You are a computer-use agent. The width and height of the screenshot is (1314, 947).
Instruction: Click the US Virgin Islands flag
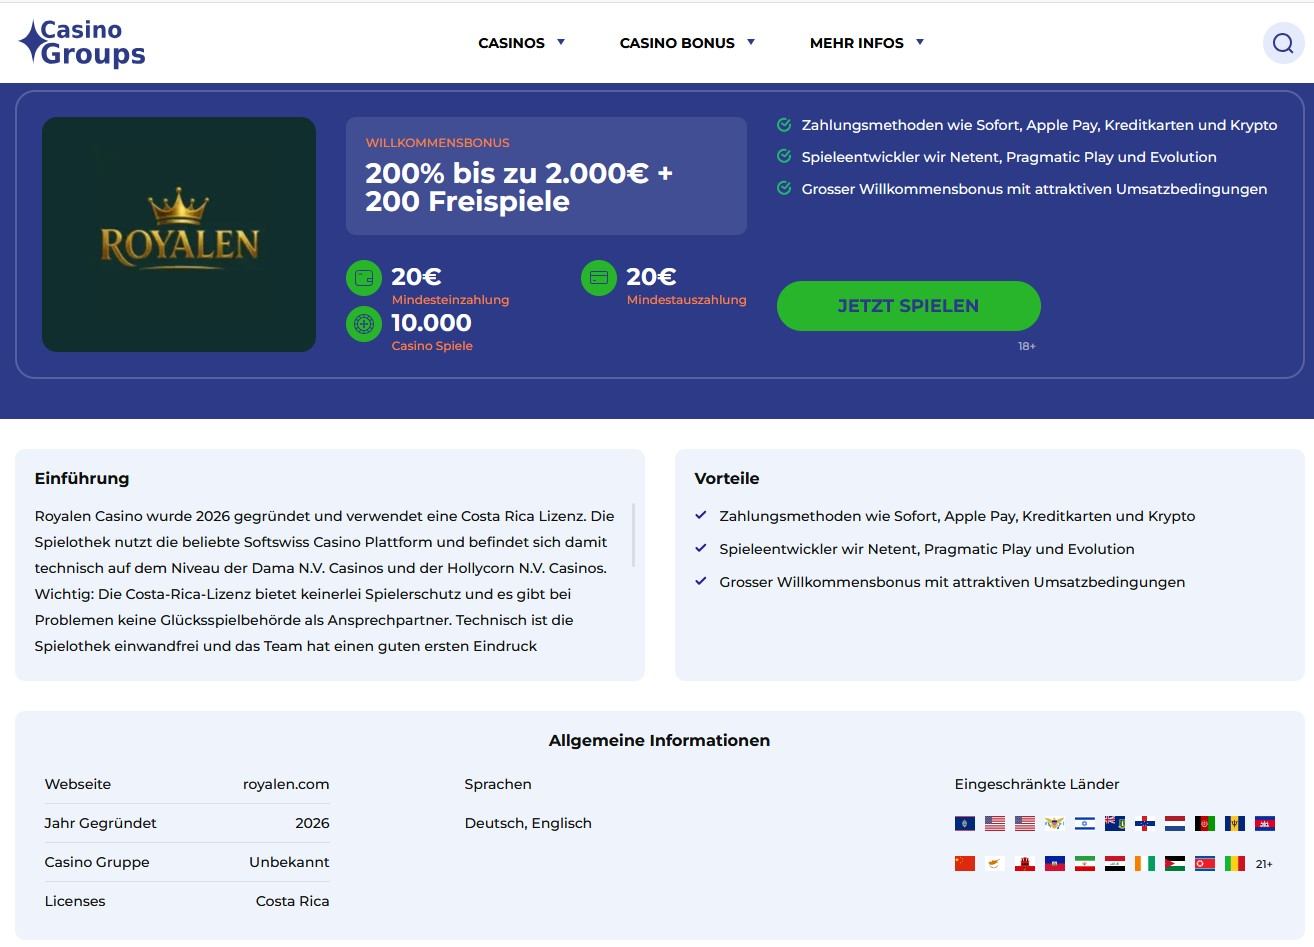click(1055, 824)
